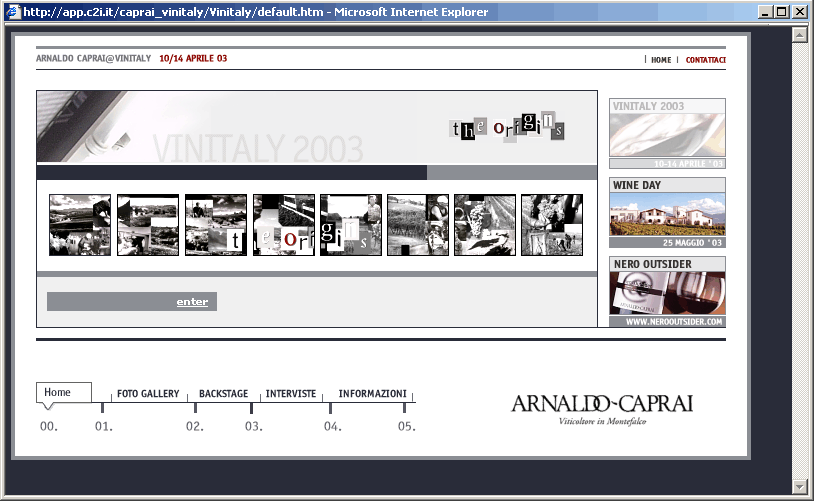Open the INTERVISTE section

coord(291,394)
